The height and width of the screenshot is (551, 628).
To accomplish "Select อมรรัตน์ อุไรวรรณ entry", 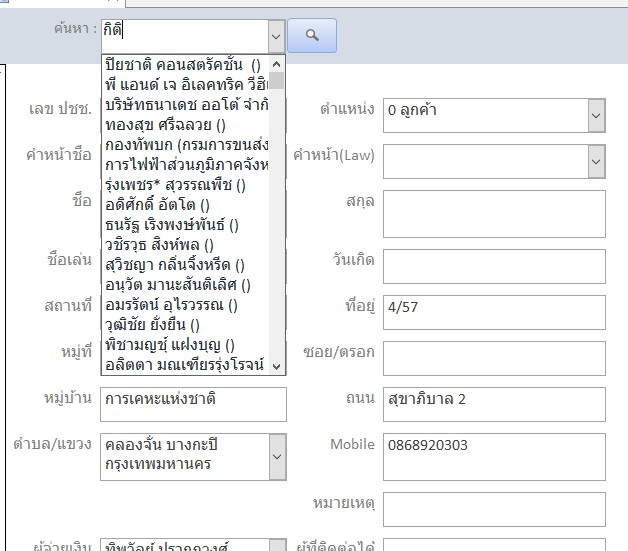I will click(x=186, y=305).
